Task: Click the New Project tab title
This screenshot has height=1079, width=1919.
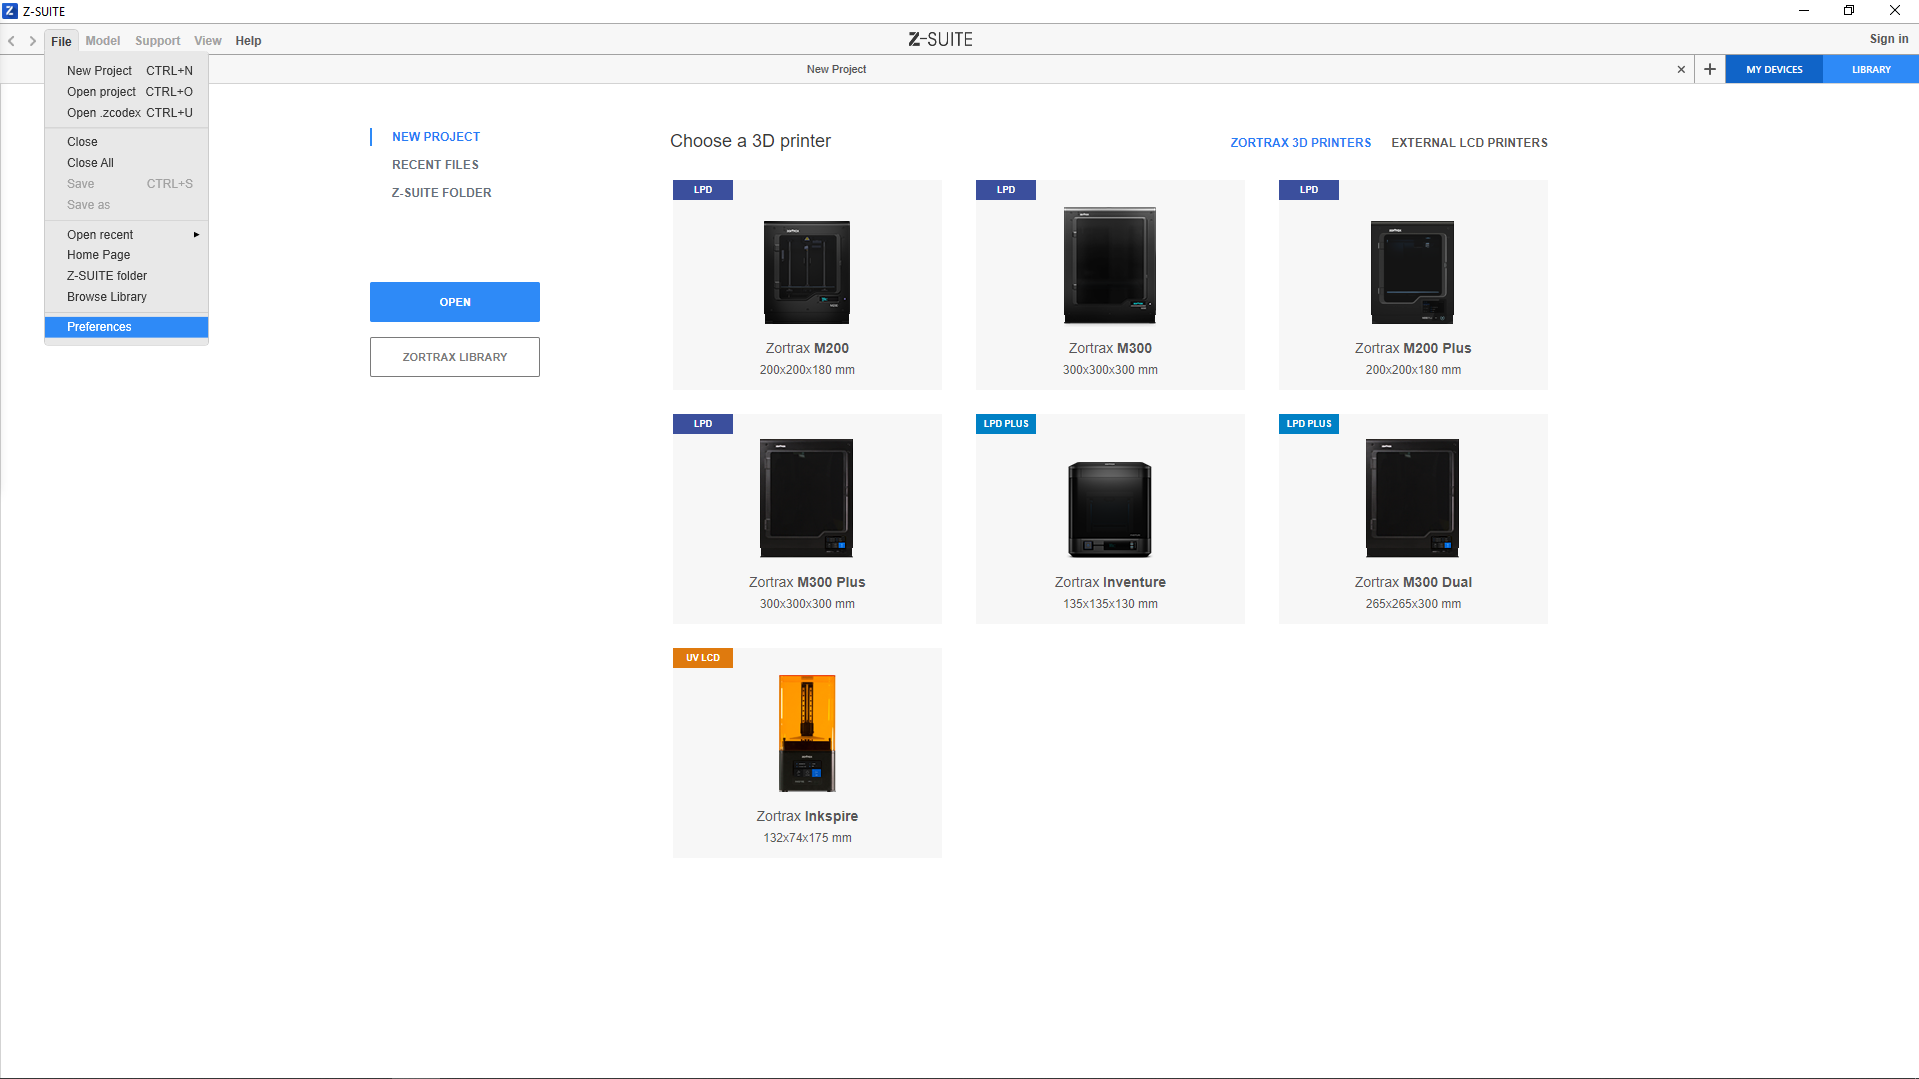Action: (836, 69)
